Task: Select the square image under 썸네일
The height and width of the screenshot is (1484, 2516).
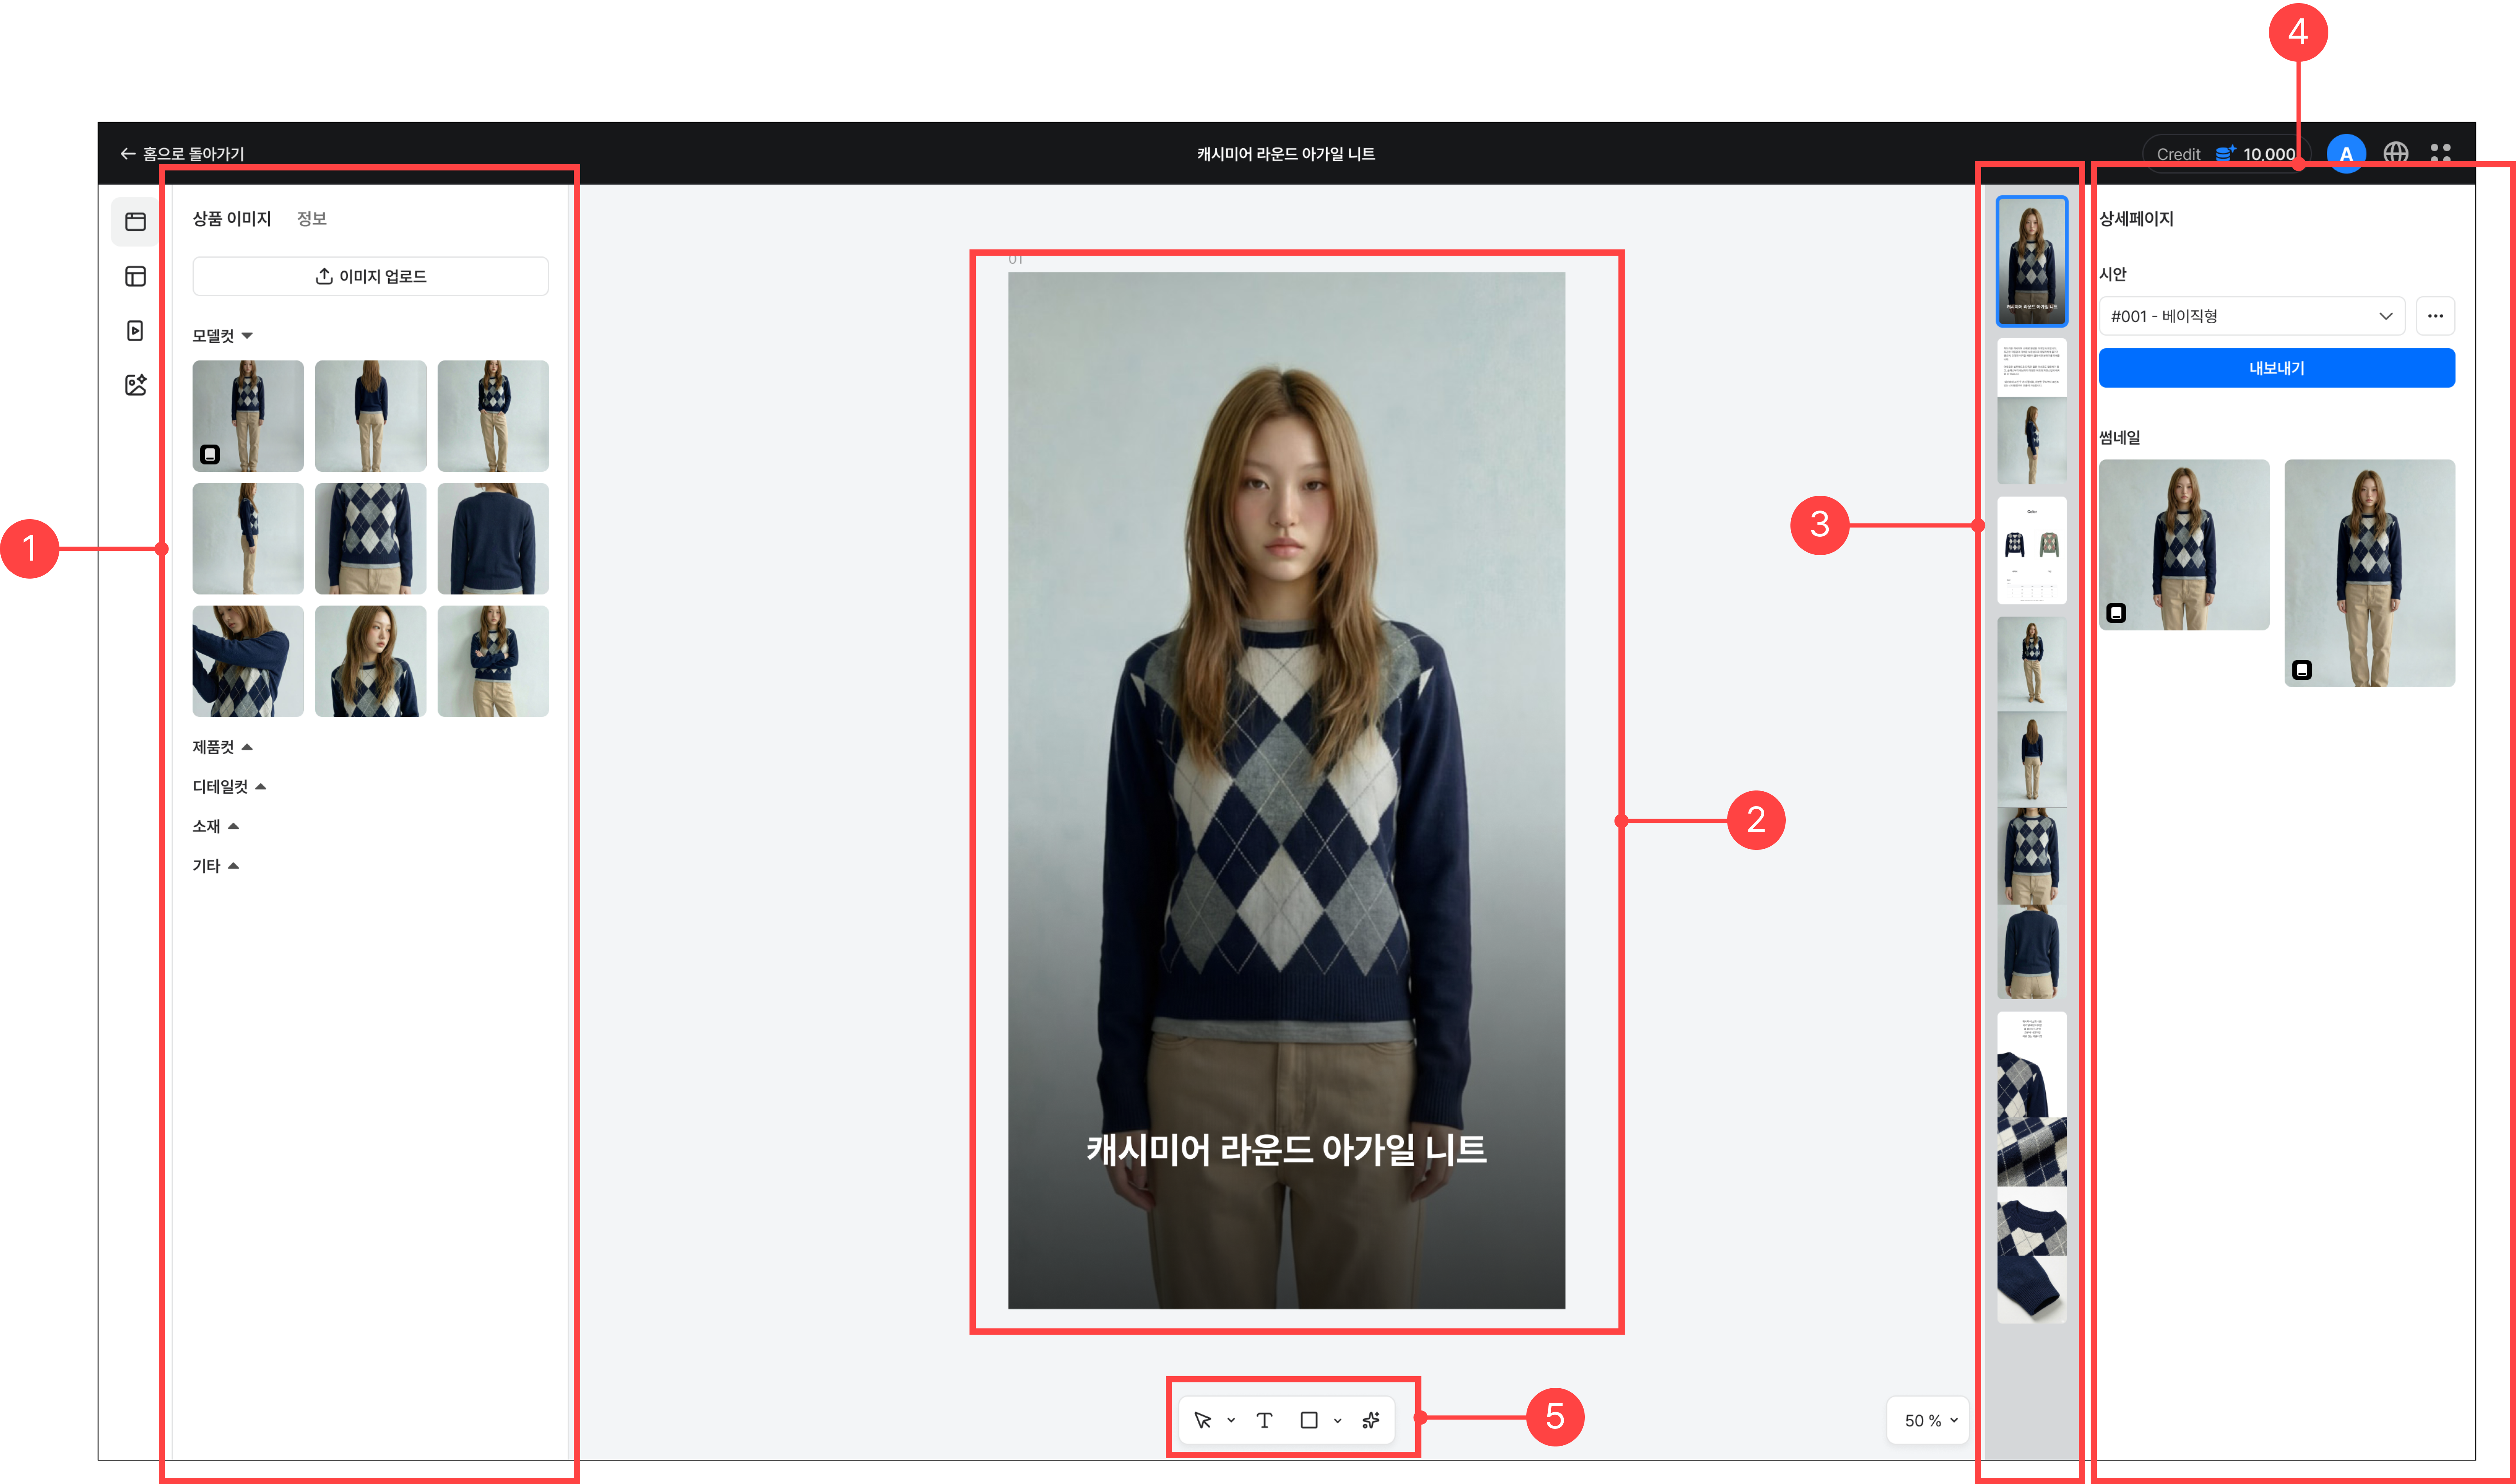Action: pyautogui.click(x=2184, y=545)
